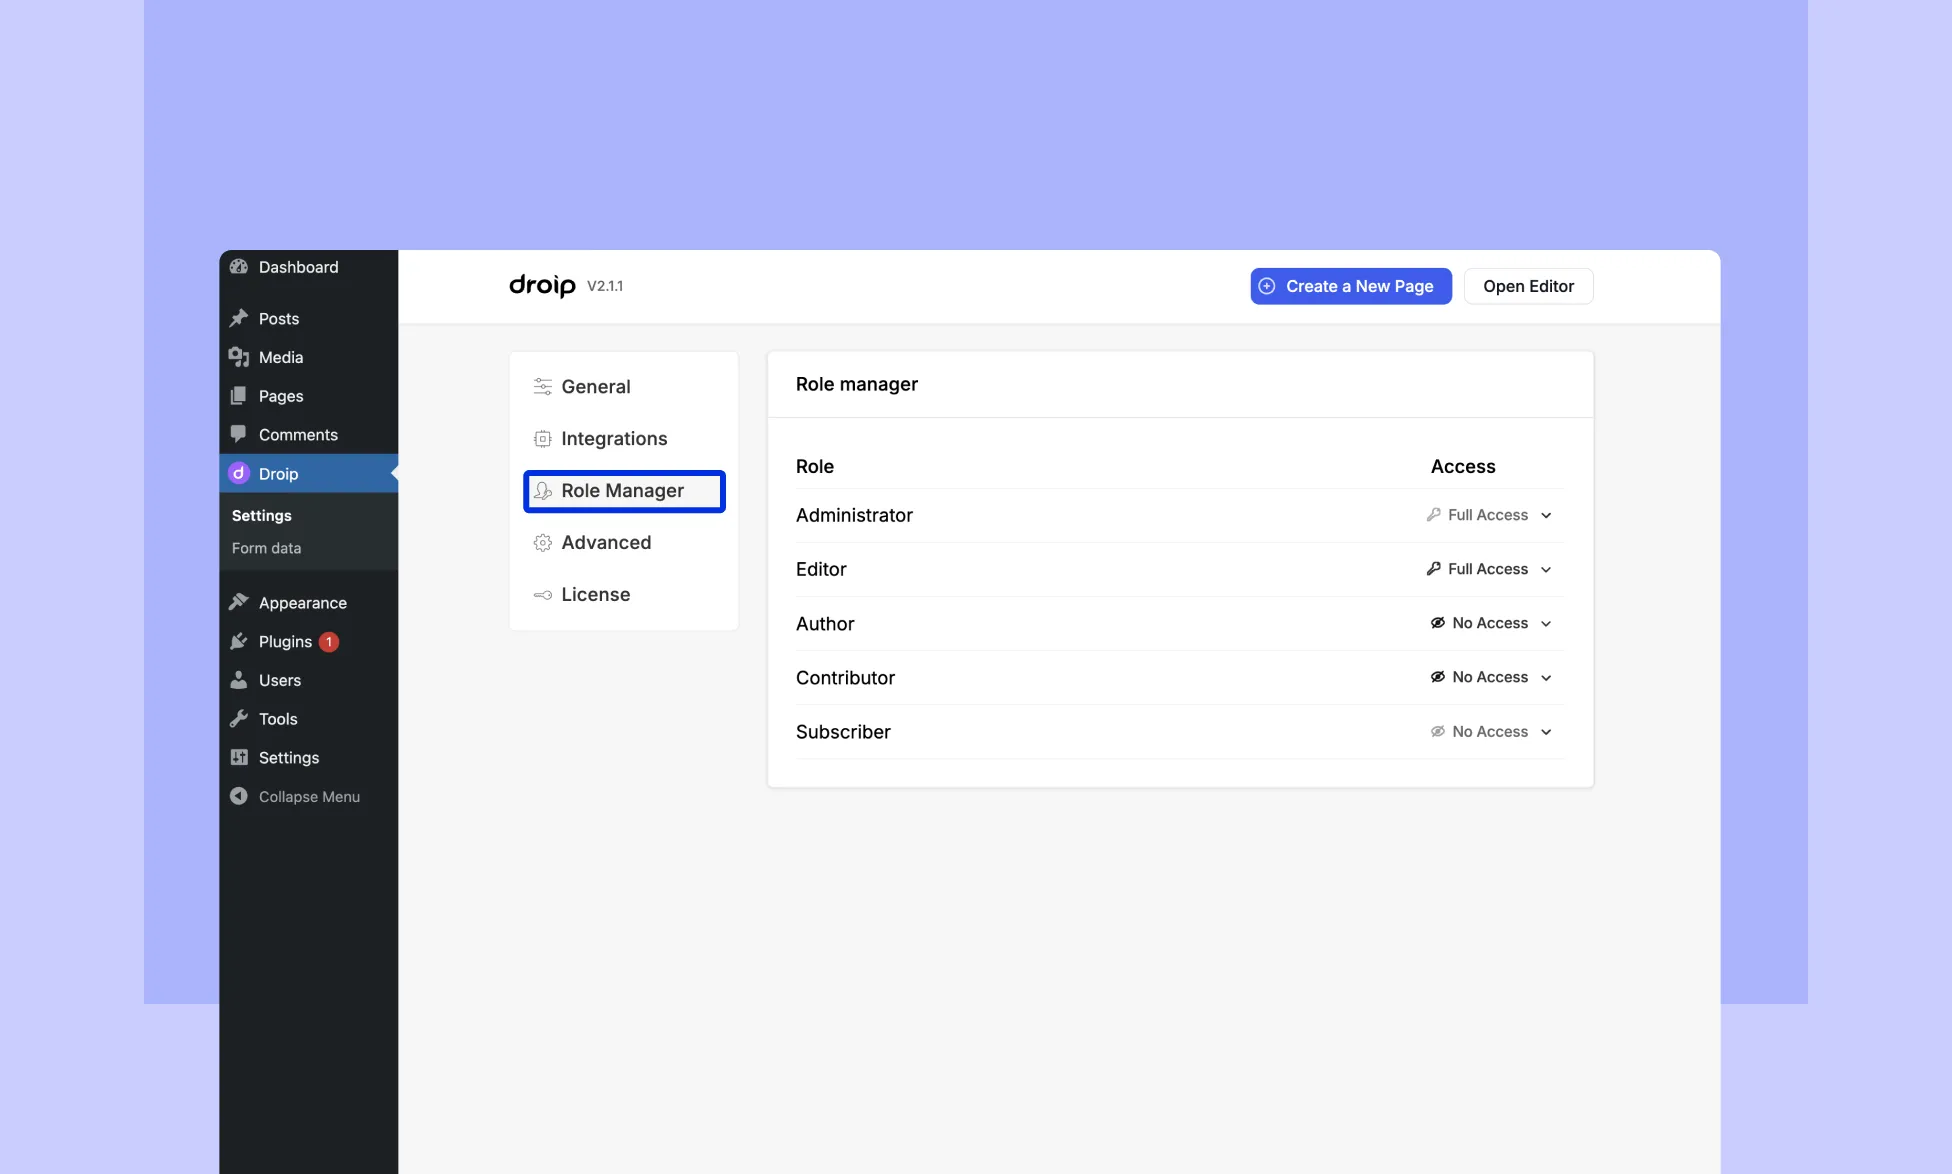Click the Pages document icon

[x=238, y=396]
